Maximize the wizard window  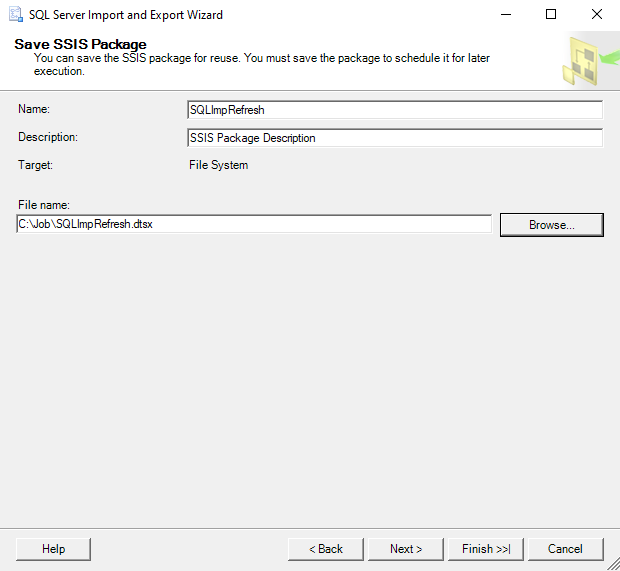(551, 15)
